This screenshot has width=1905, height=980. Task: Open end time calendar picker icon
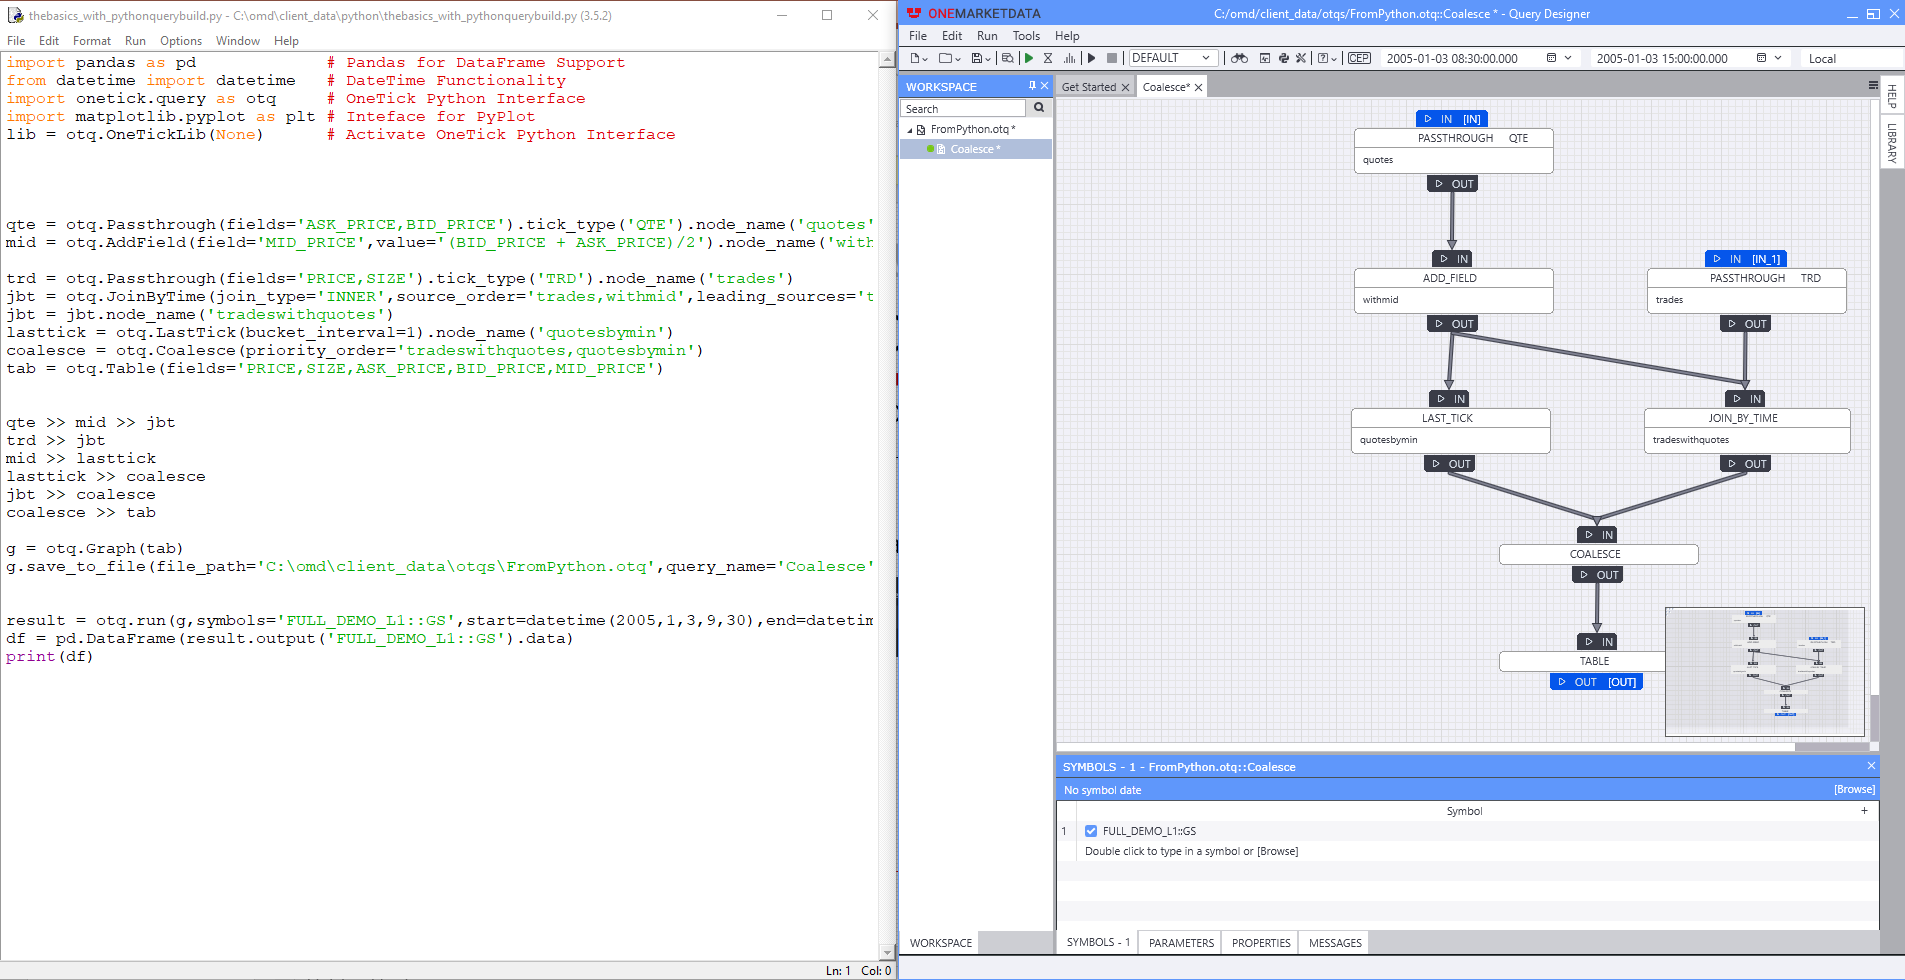1762,58
